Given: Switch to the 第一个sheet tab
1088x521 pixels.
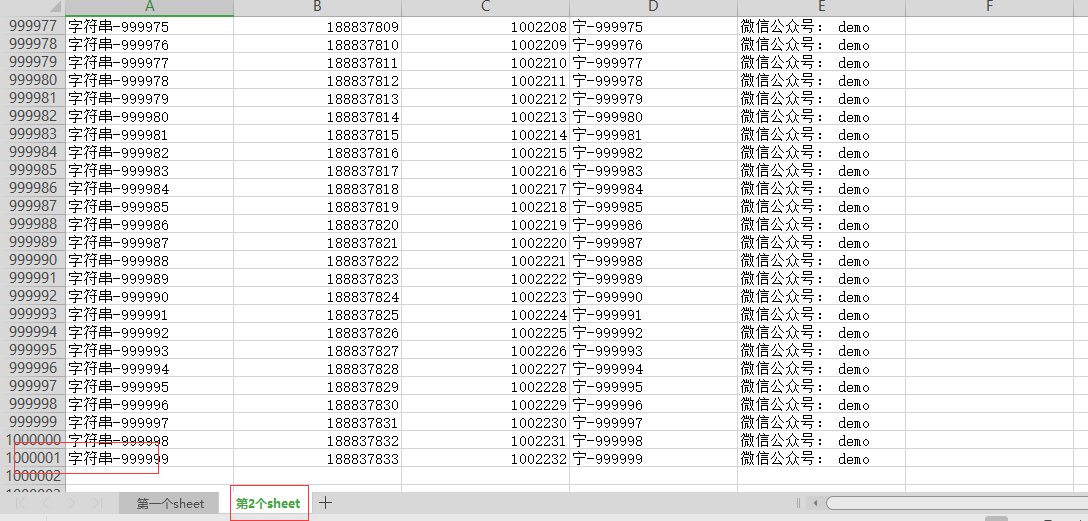Looking at the screenshot, I should click(x=171, y=504).
